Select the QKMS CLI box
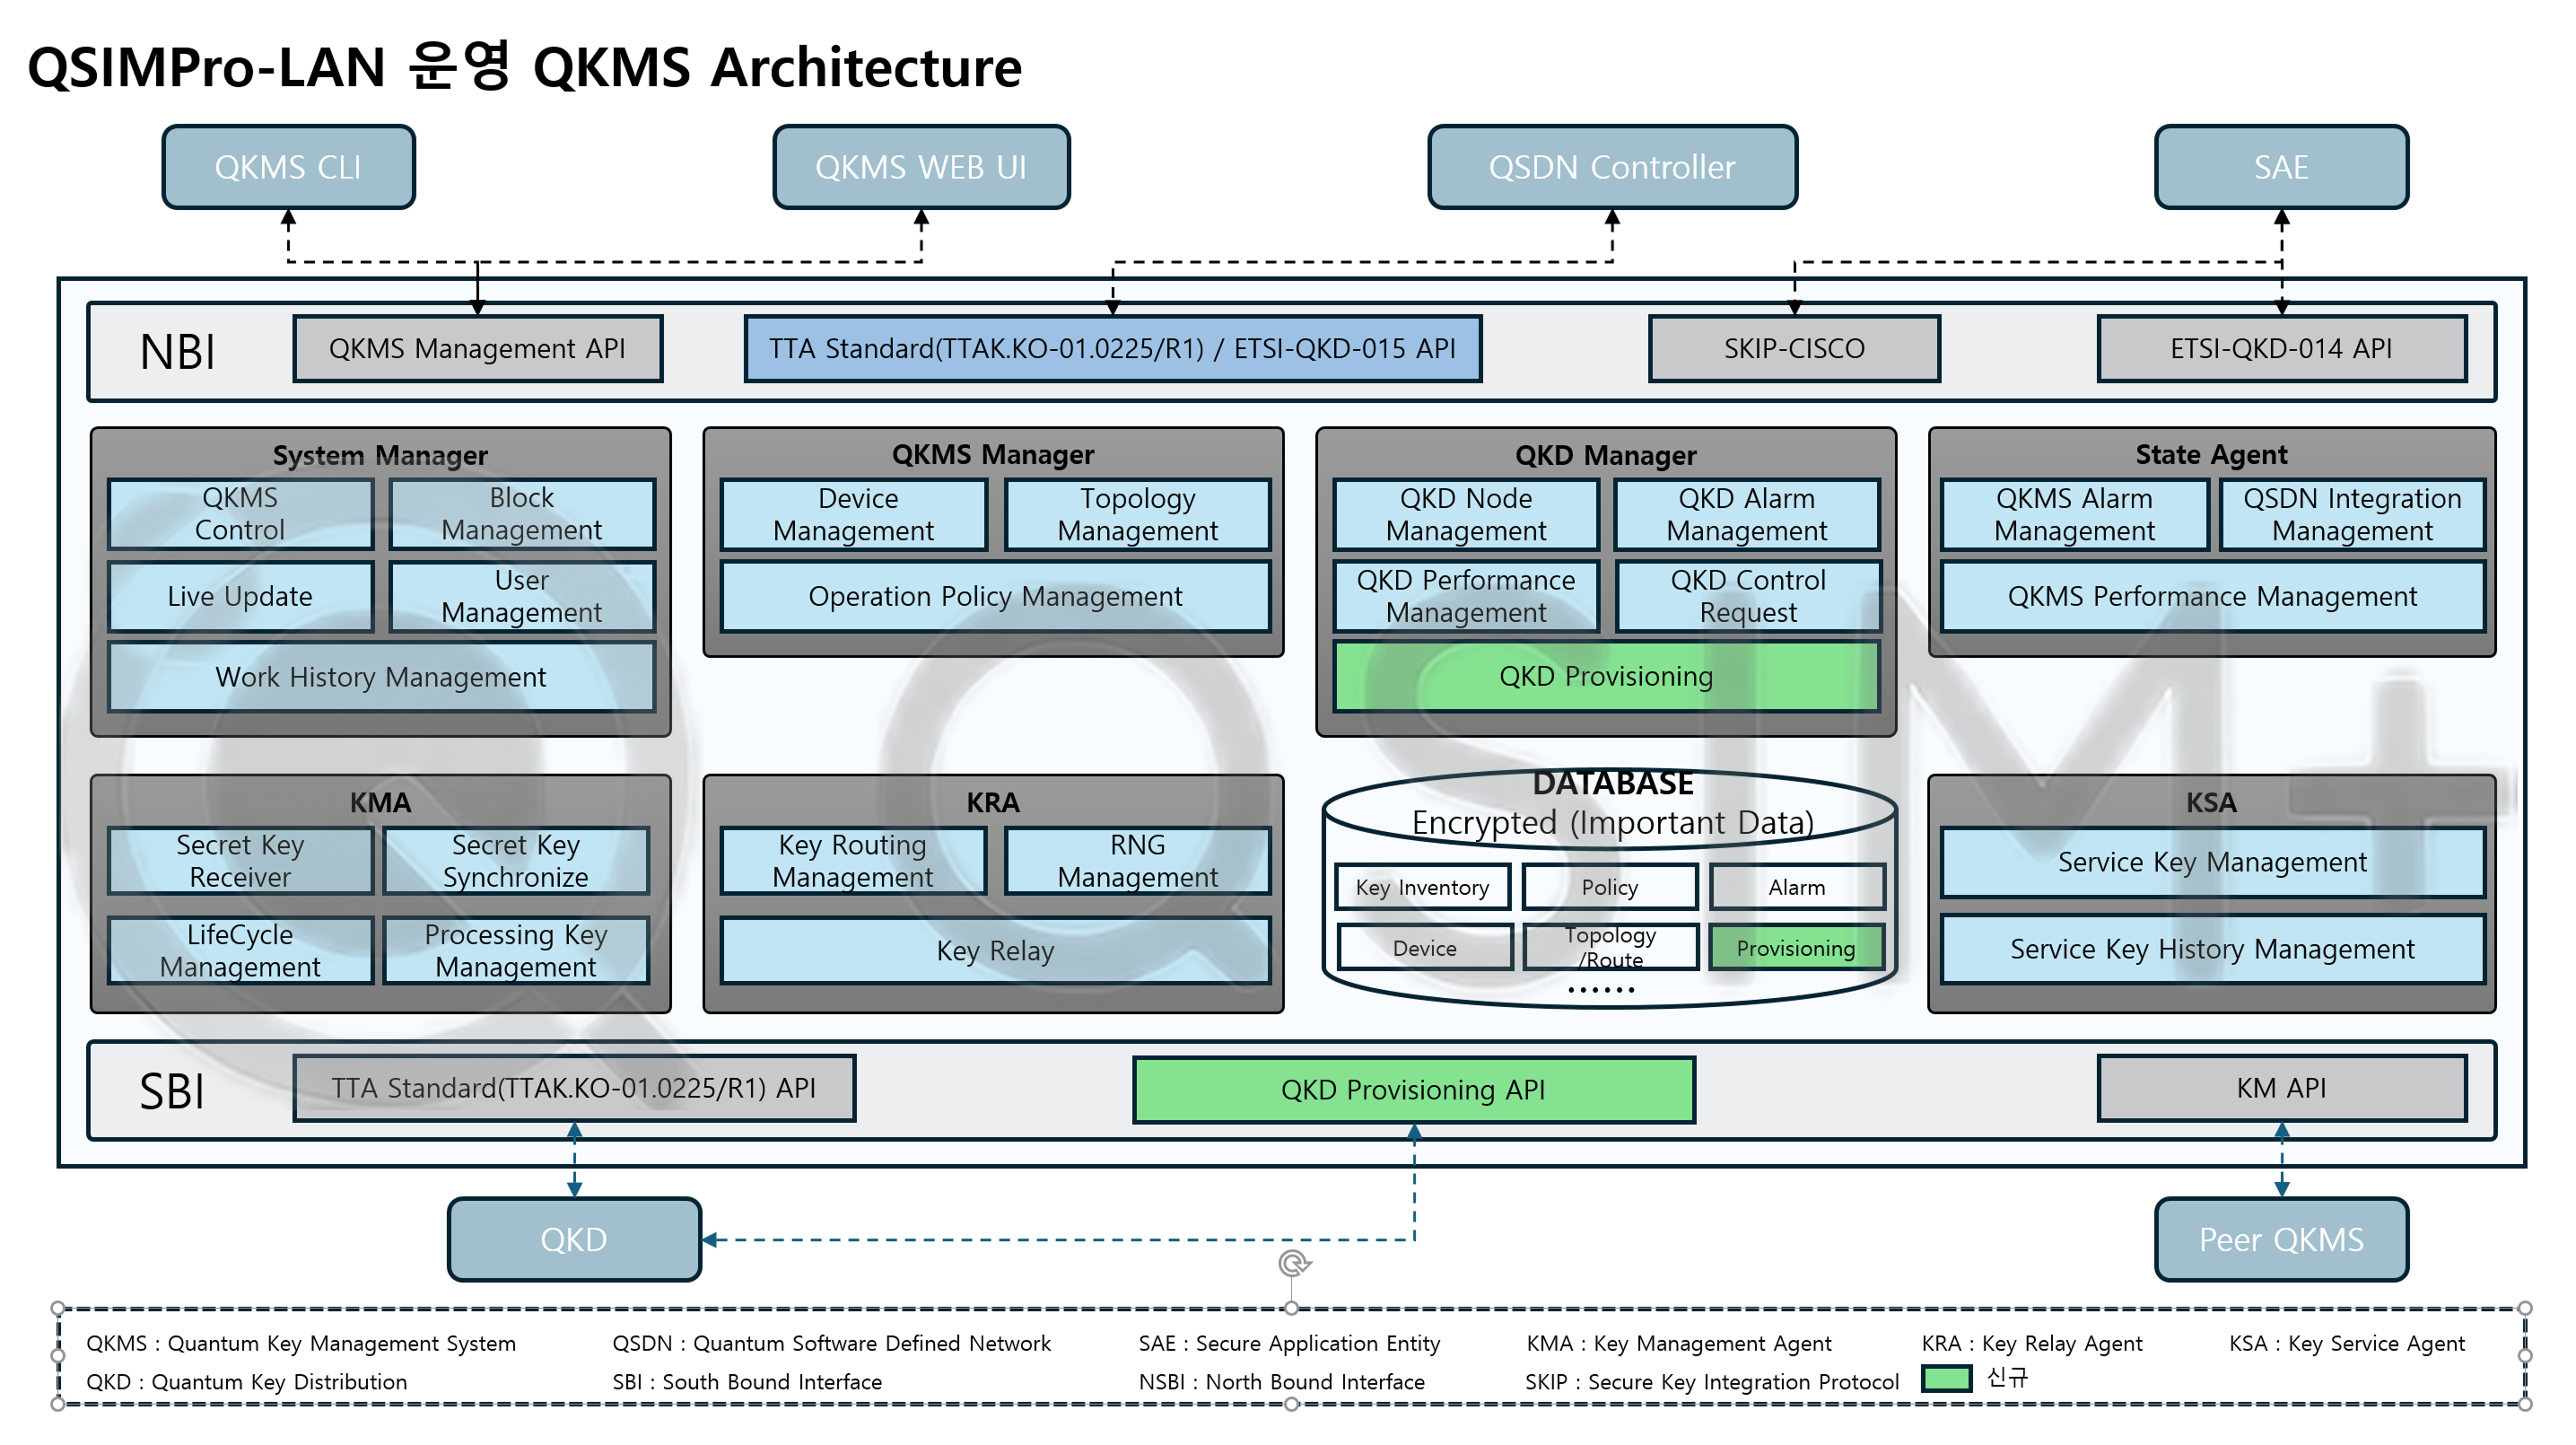The height and width of the screenshot is (1445, 2576). [x=288, y=167]
